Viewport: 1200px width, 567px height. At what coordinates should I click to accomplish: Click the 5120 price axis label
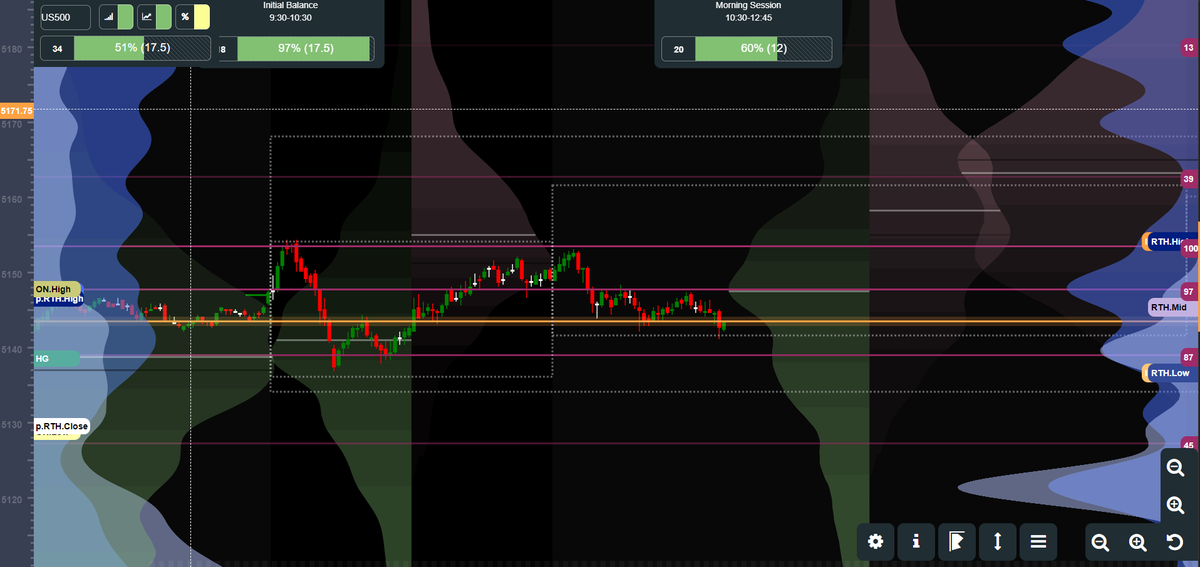point(12,498)
